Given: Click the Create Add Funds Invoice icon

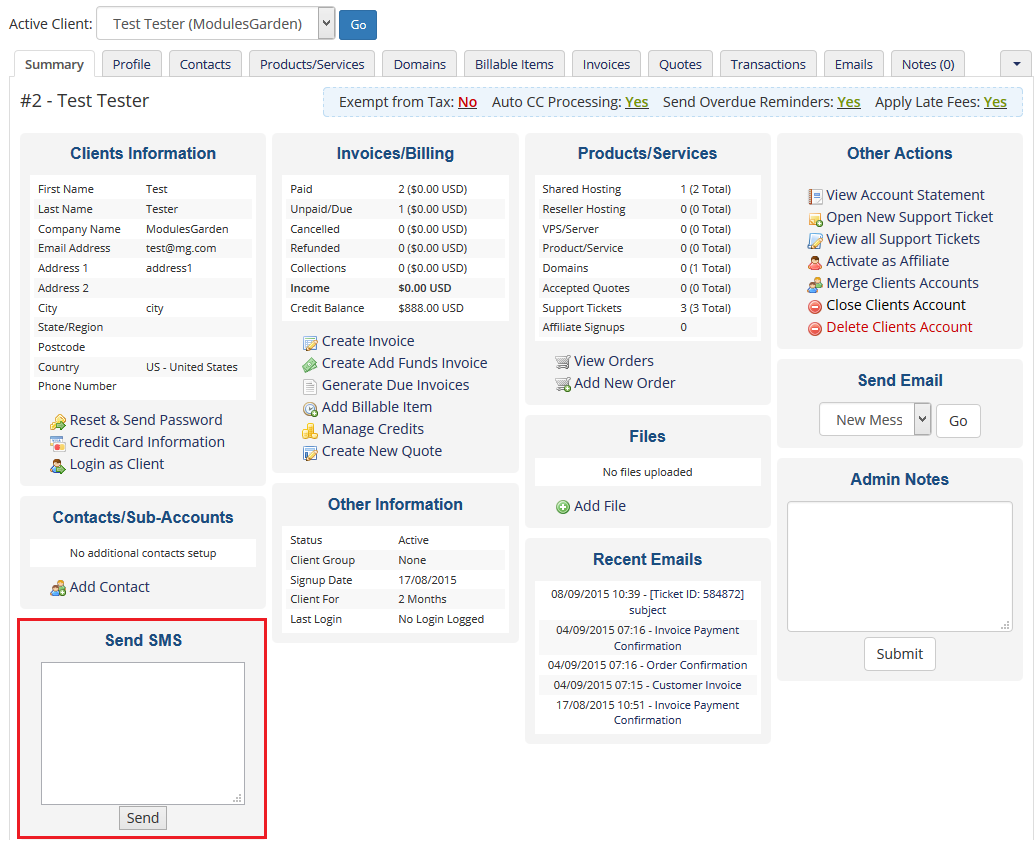Looking at the screenshot, I should click(x=310, y=364).
